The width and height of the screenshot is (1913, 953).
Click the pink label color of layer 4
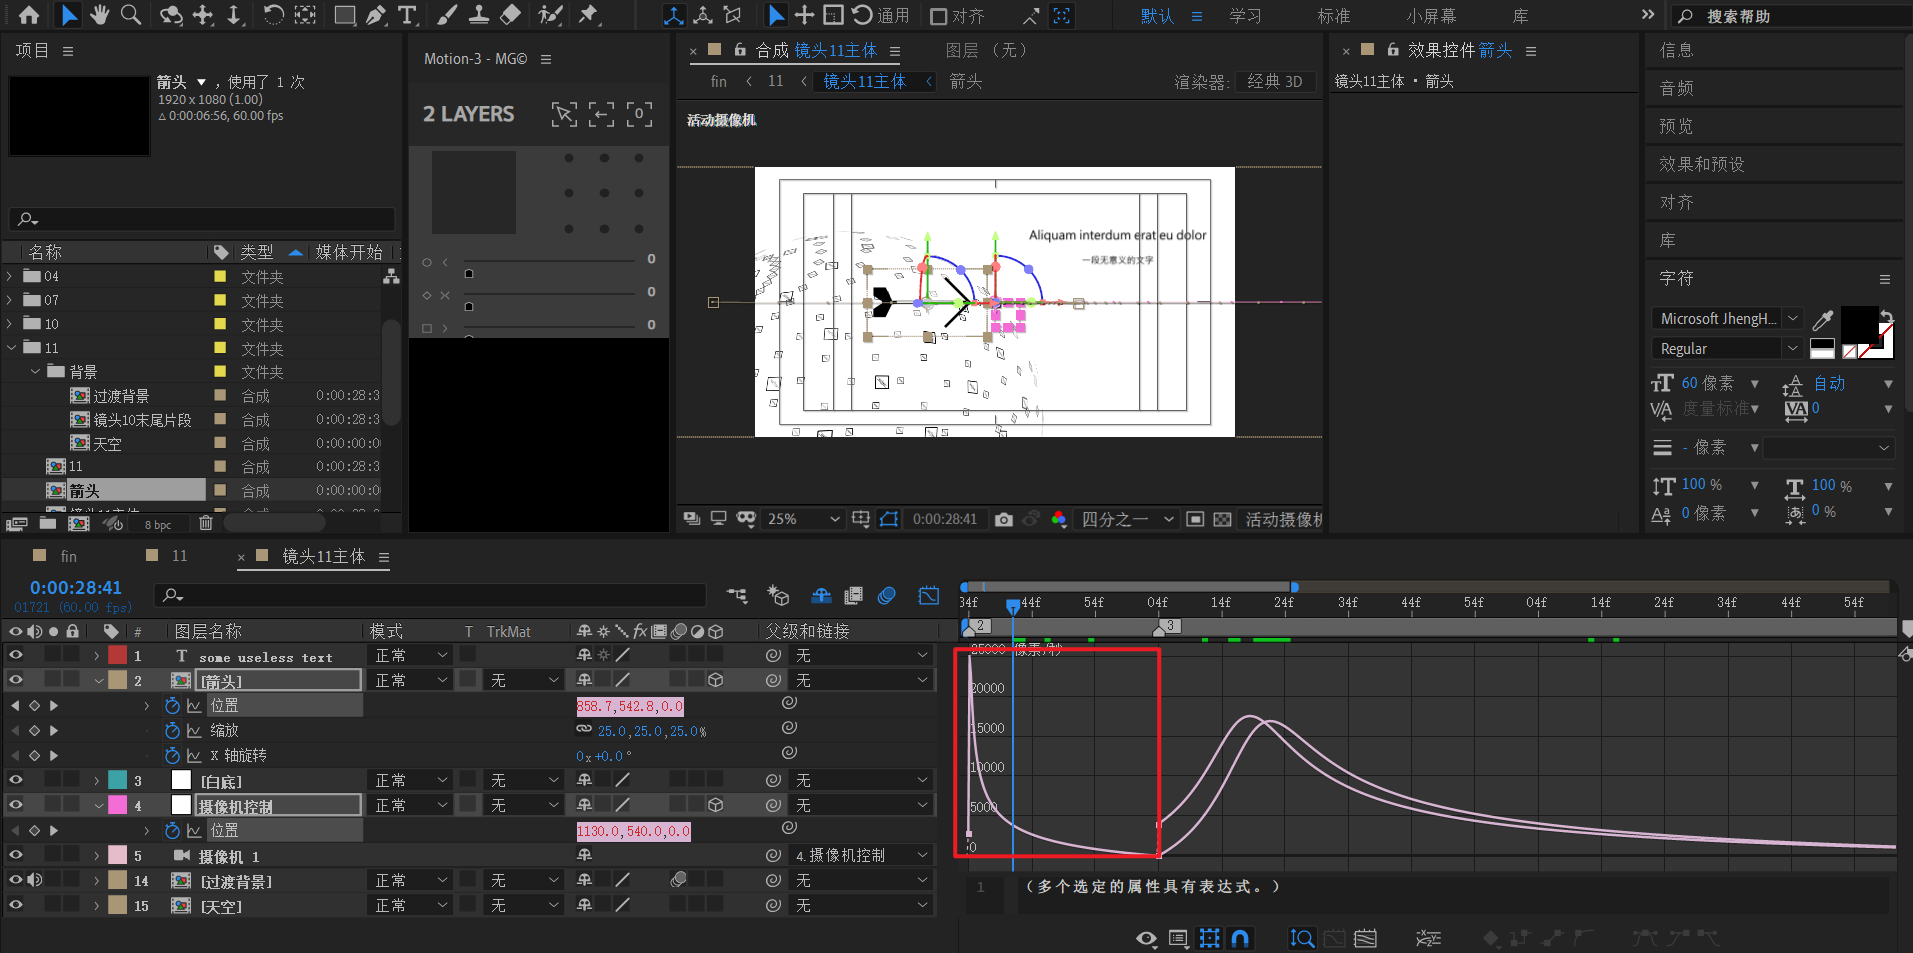[x=118, y=805]
